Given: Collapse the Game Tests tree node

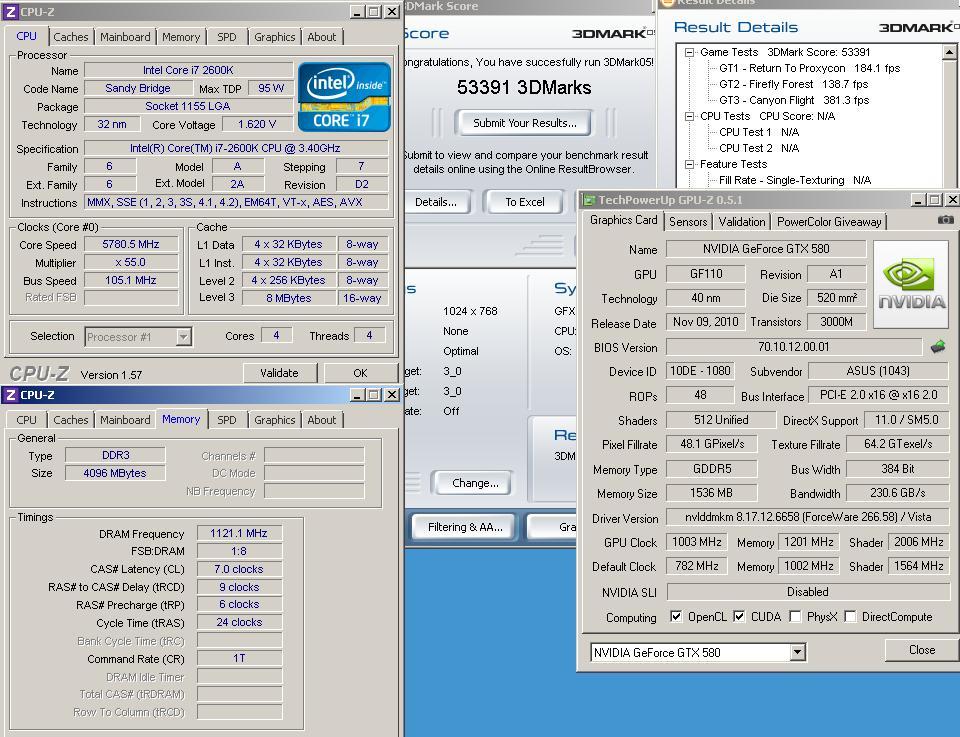Looking at the screenshot, I should coord(689,52).
